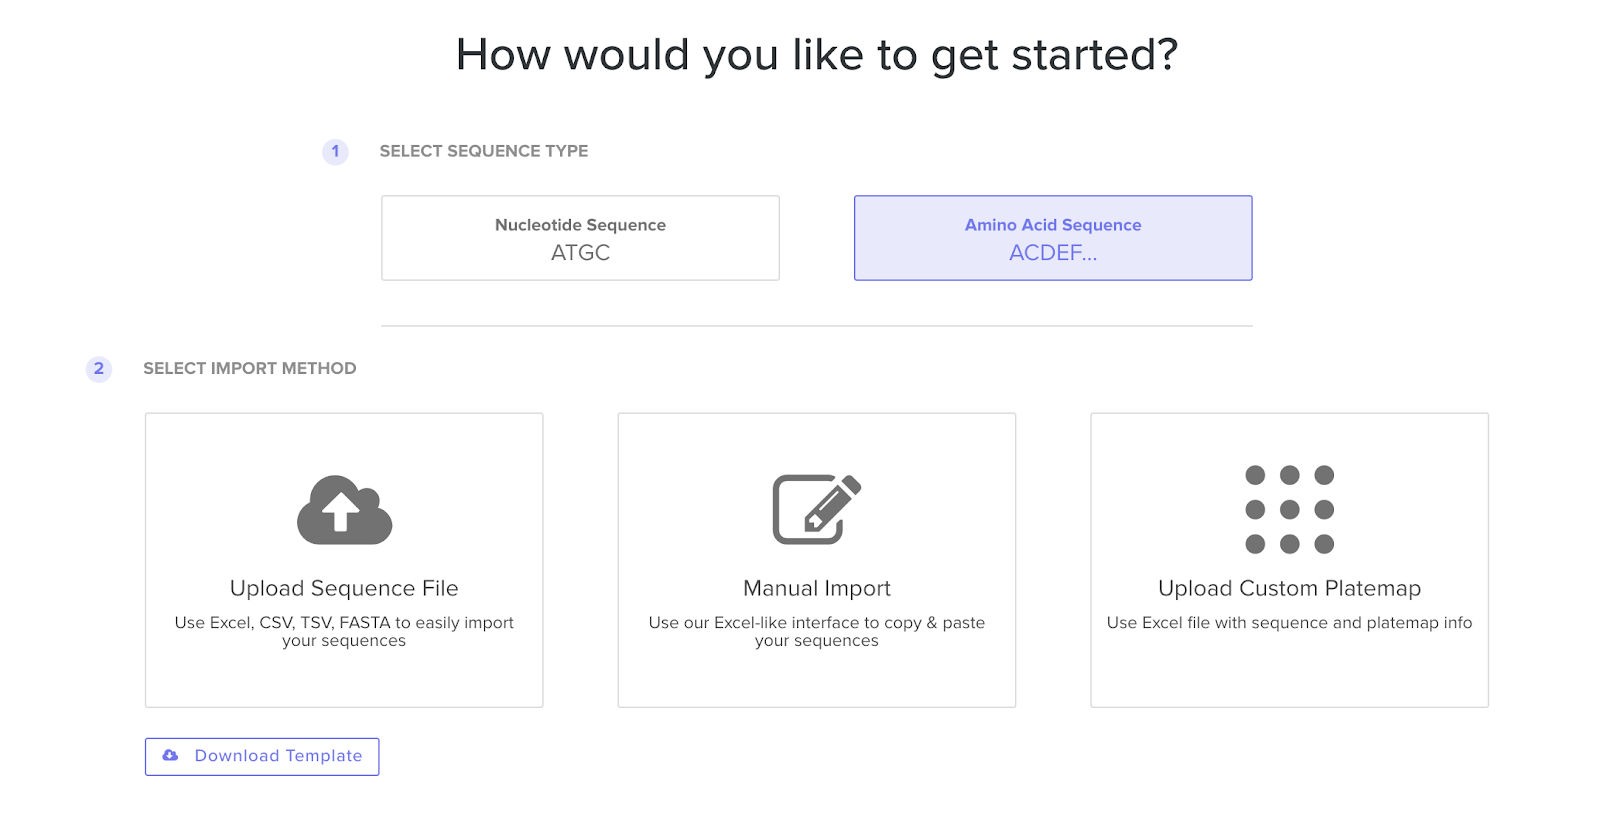This screenshot has height=813, width=1600.
Task: Click the ACDEF... example text
Action: tap(1052, 253)
